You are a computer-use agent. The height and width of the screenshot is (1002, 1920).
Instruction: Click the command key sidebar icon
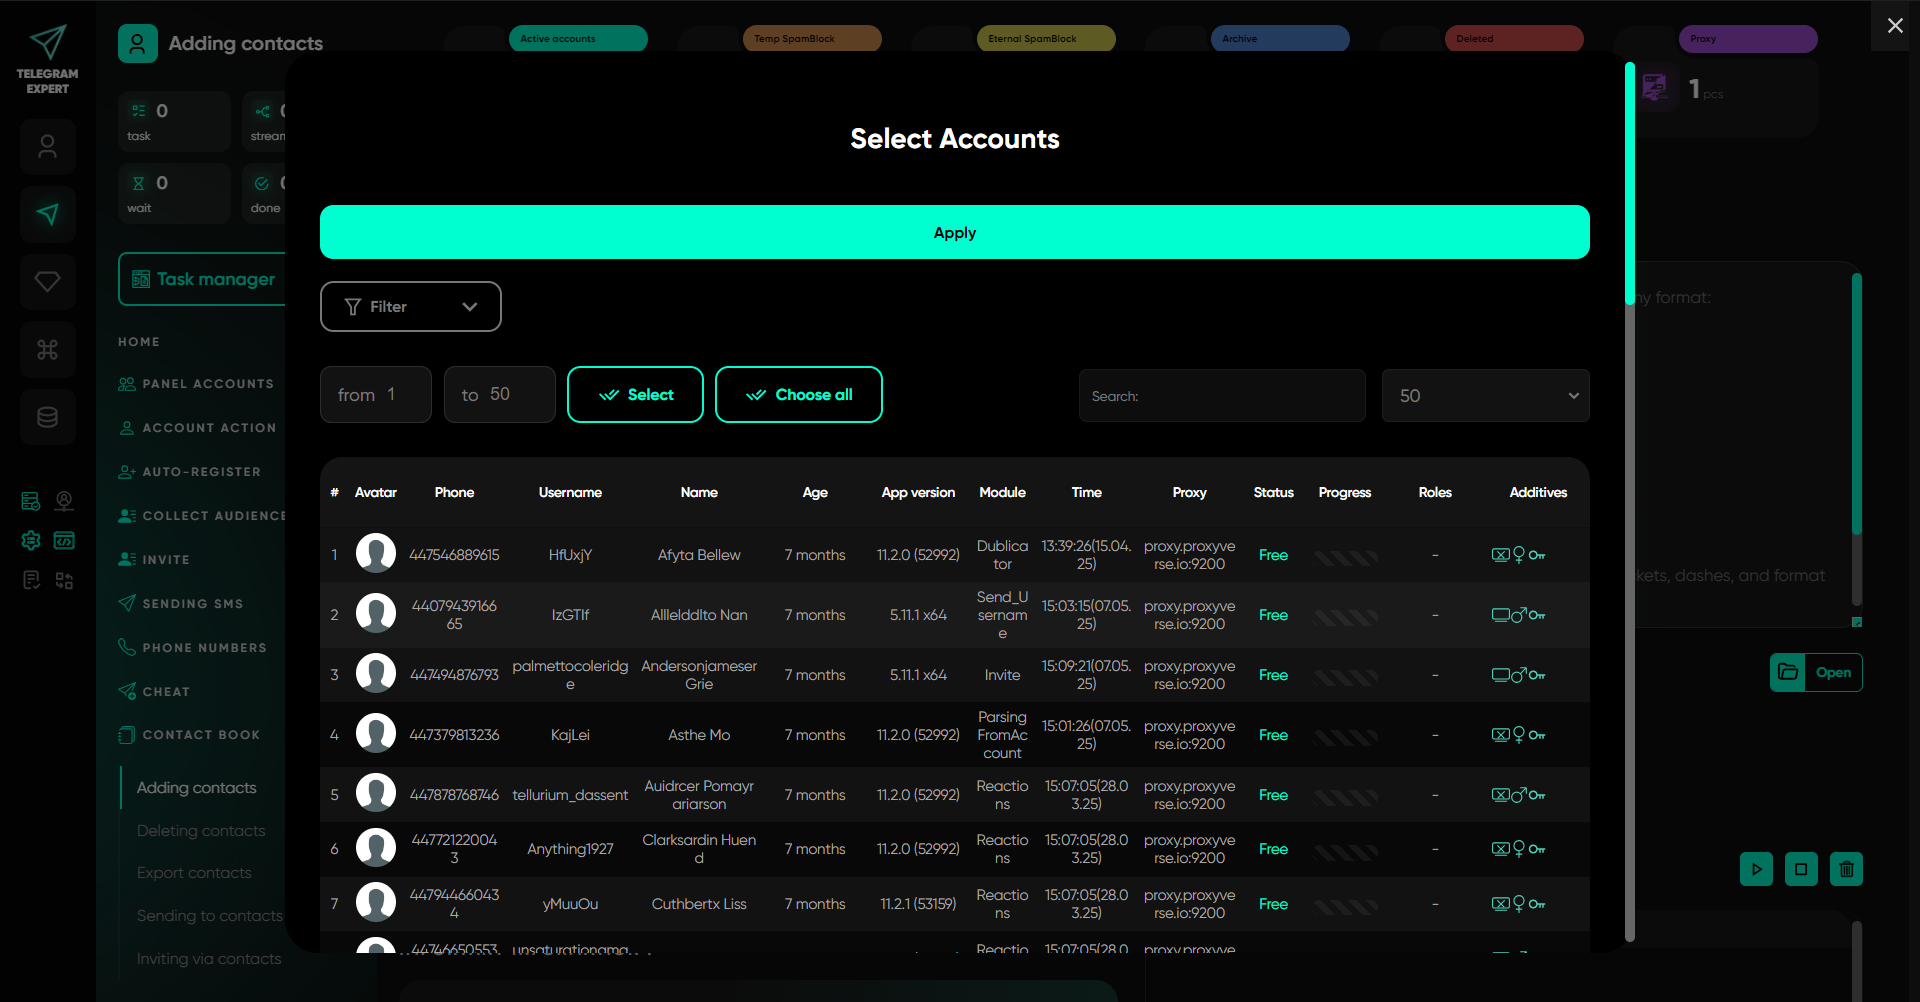tap(47, 350)
